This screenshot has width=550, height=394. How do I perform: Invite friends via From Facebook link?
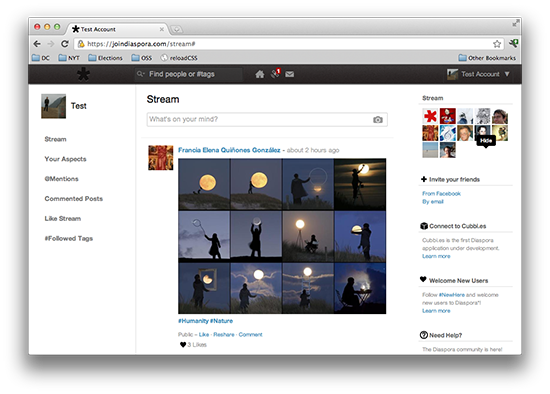441,194
